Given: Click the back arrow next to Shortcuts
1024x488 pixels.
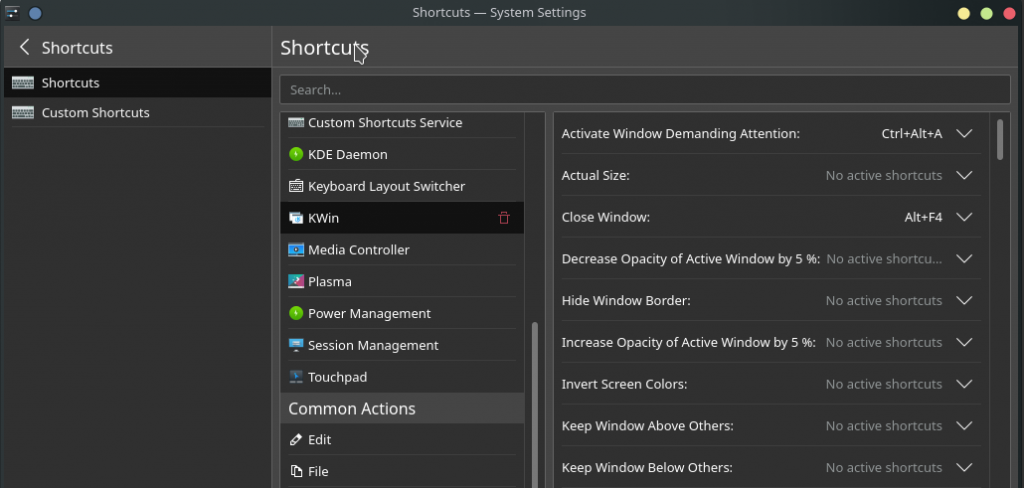Looking at the screenshot, I should point(25,47).
